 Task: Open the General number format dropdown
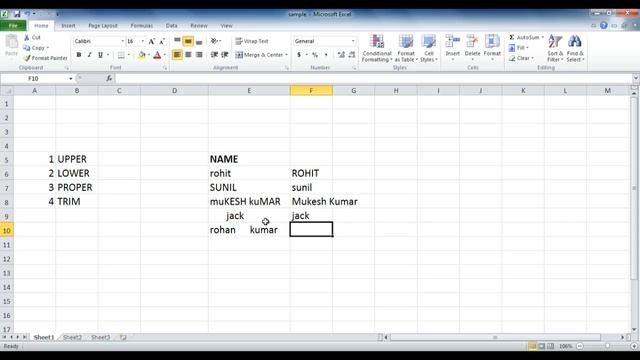[353, 41]
